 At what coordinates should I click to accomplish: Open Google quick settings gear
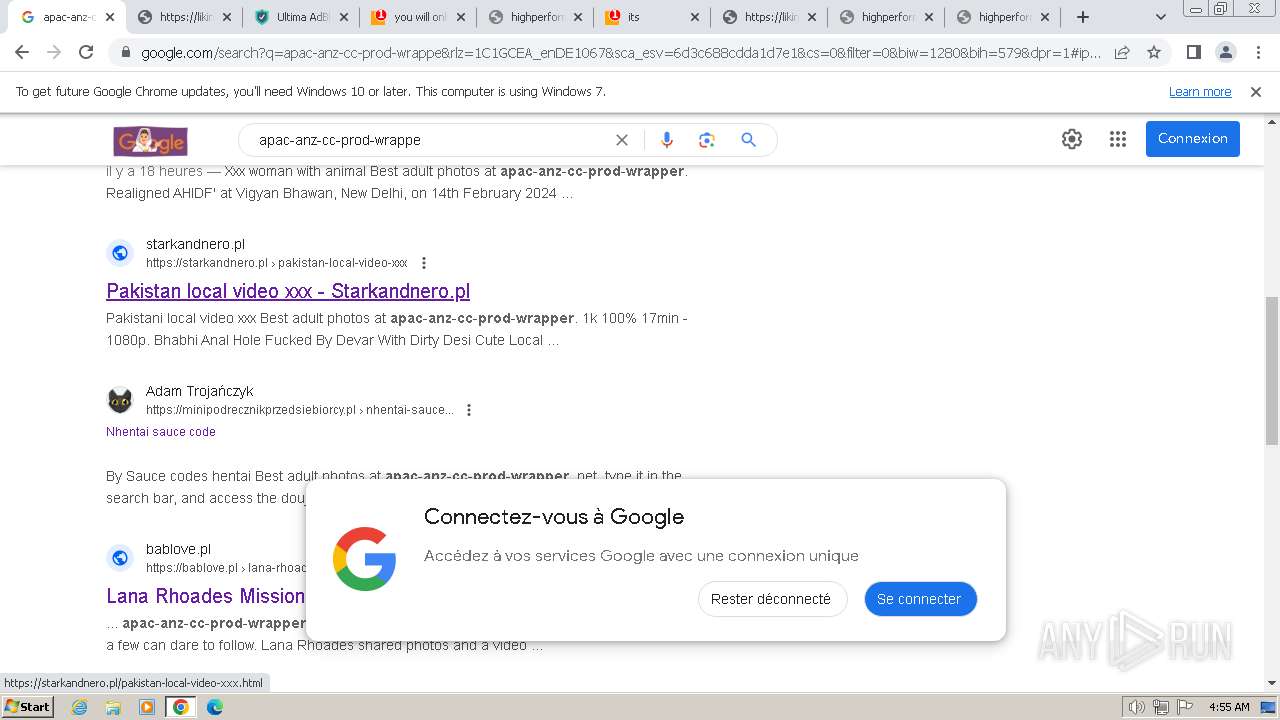[x=1072, y=139]
